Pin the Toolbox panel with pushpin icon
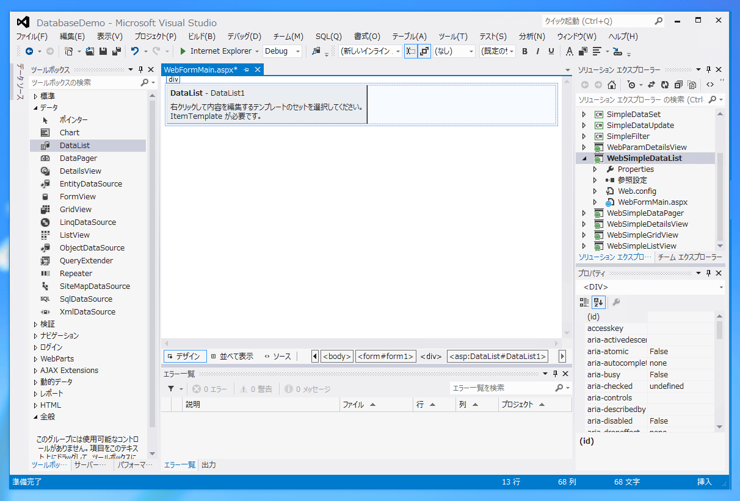Viewport: 740px width, 501px height. (x=141, y=69)
